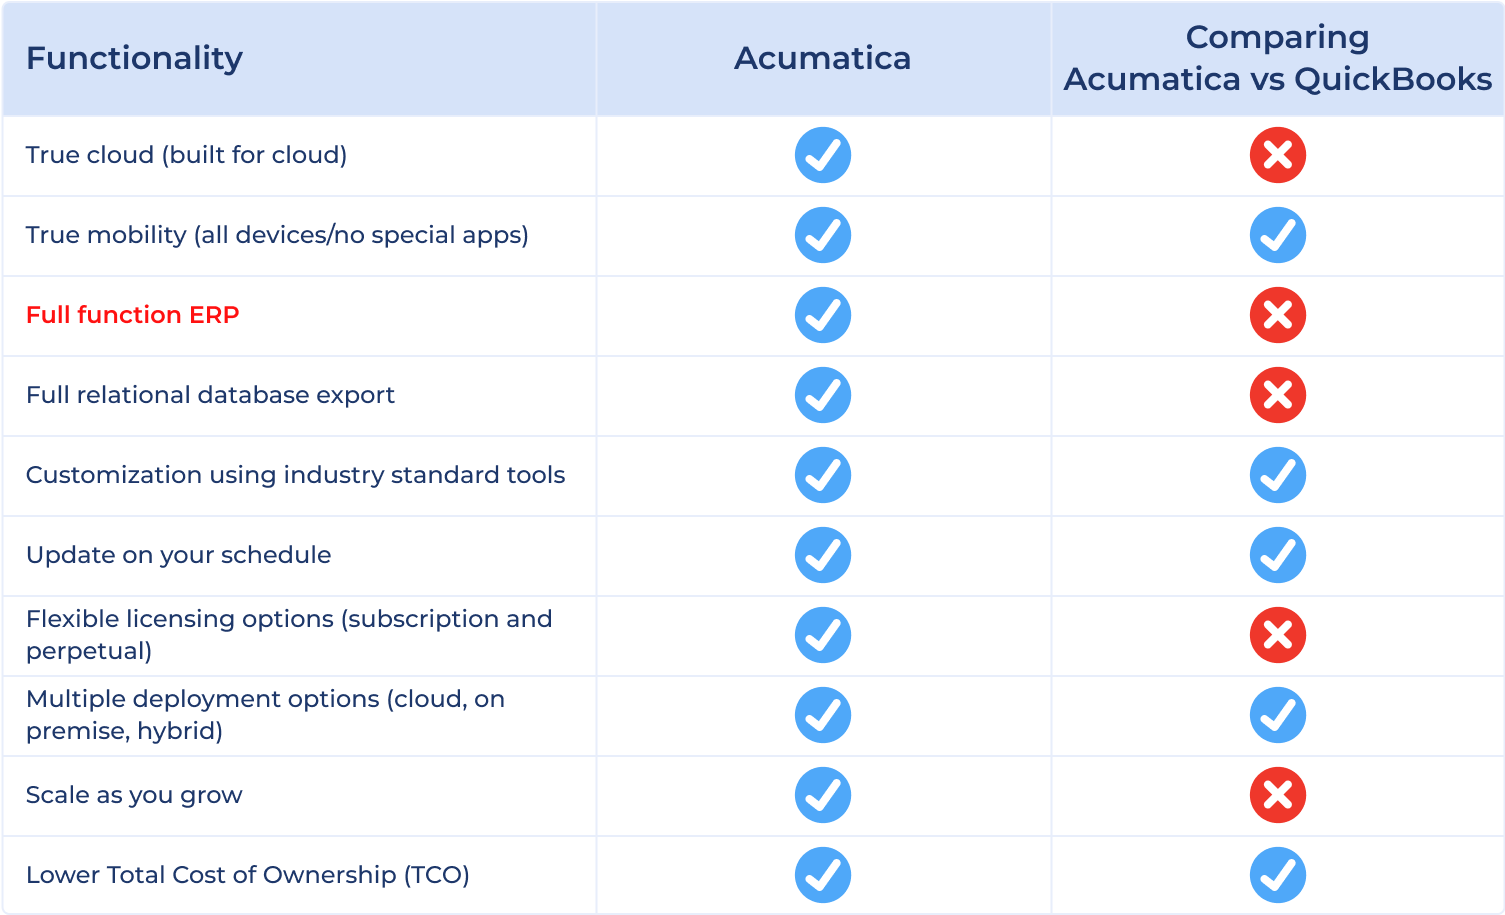
Task: Click Comparing Acumatica vs QuickBooks header
Action: (x=1278, y=58)
